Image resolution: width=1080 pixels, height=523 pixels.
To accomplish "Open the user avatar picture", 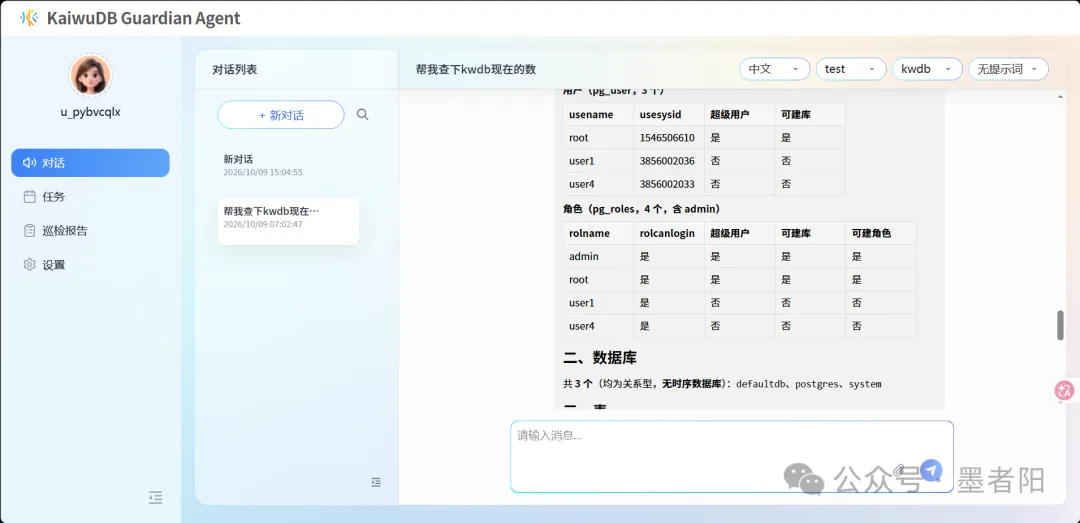I will point(90,75).
